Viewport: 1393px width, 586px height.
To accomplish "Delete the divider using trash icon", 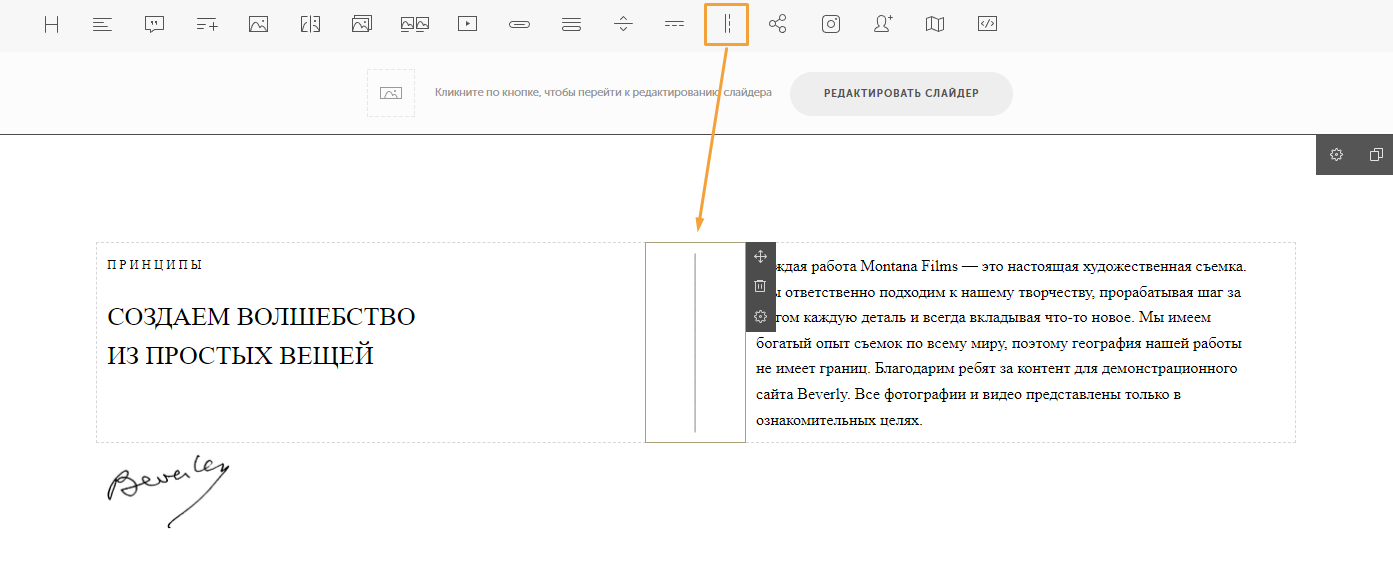I will click(760, 286).
